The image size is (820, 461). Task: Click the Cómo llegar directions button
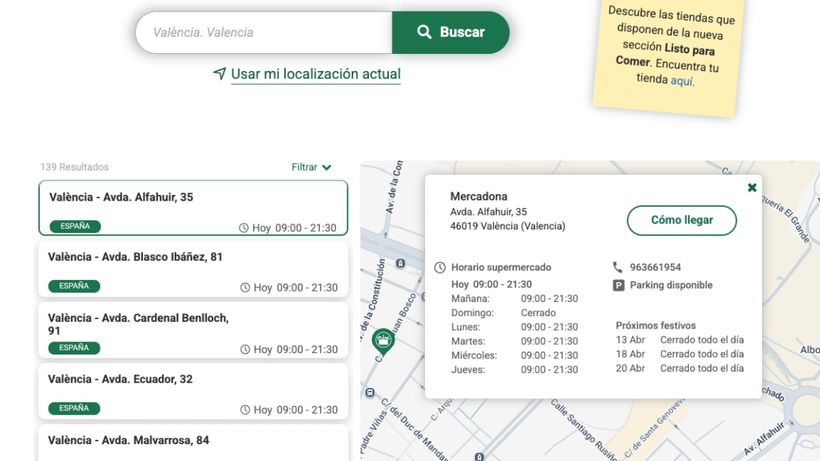pos(681,220)
